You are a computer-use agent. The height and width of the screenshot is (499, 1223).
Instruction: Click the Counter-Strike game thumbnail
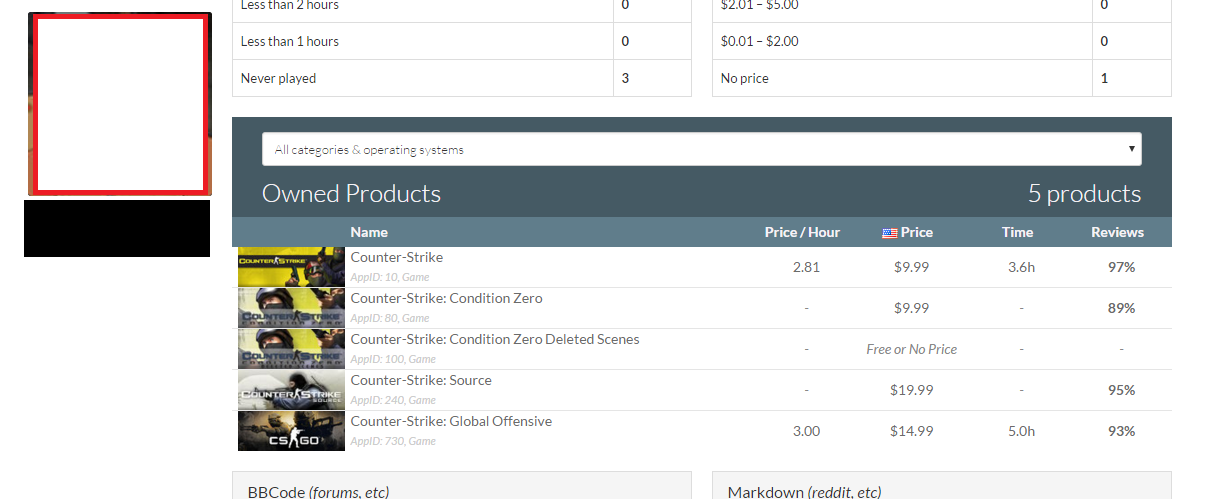click(291, 267)
